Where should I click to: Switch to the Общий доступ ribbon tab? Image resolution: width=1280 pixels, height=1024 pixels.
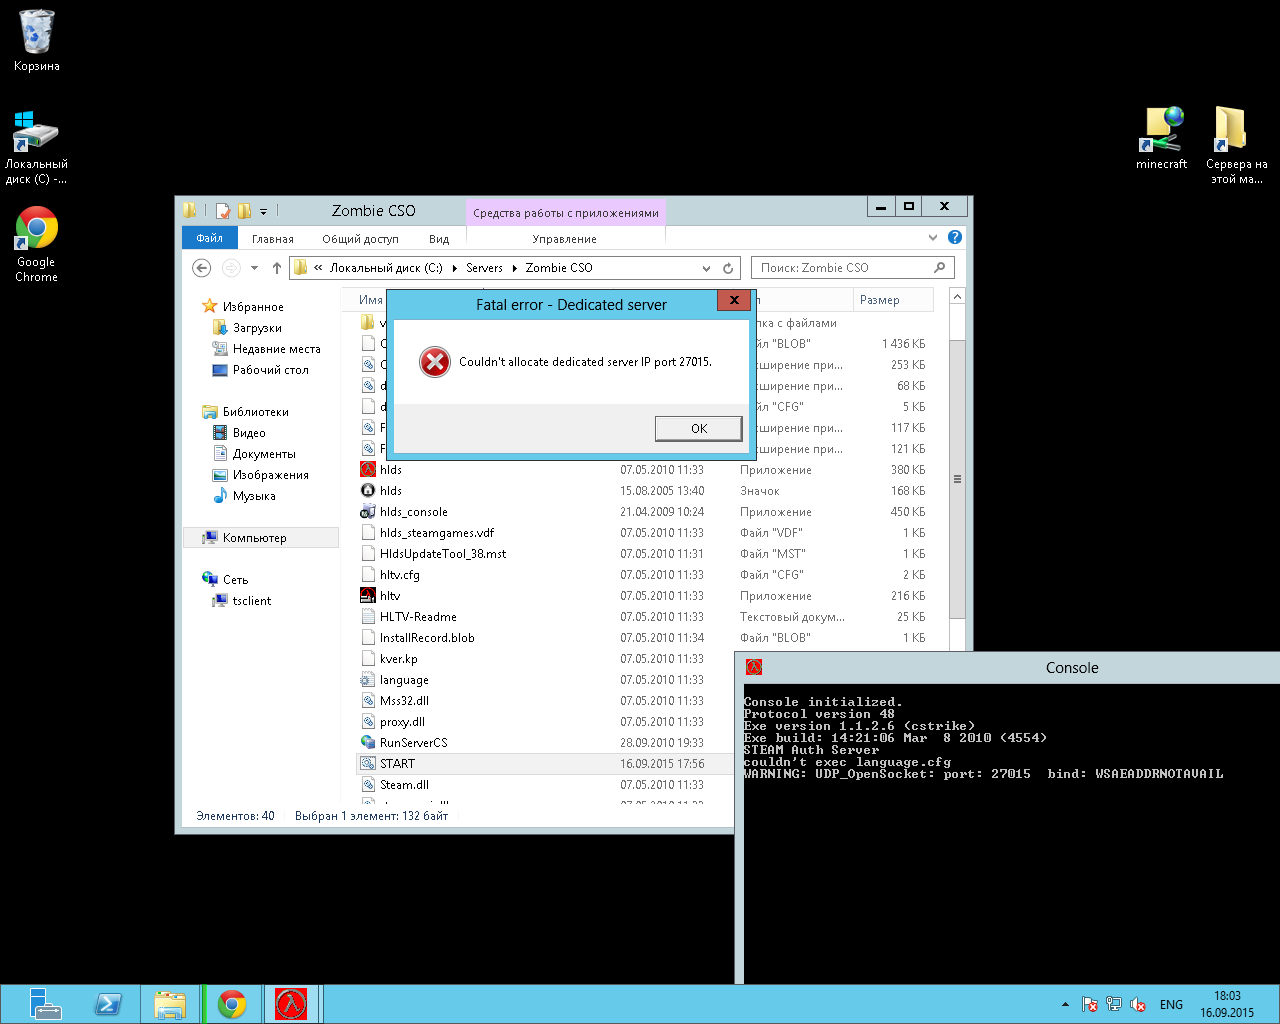pyautogui.click(x=360, y=239)
